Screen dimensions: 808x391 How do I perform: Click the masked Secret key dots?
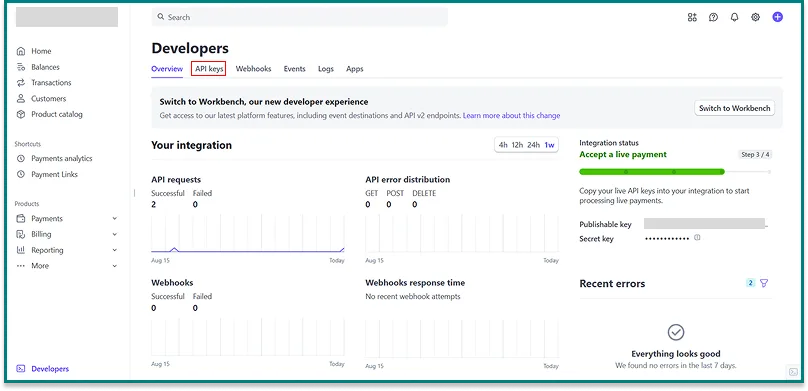pyautogui.click(x=667, y=239)
